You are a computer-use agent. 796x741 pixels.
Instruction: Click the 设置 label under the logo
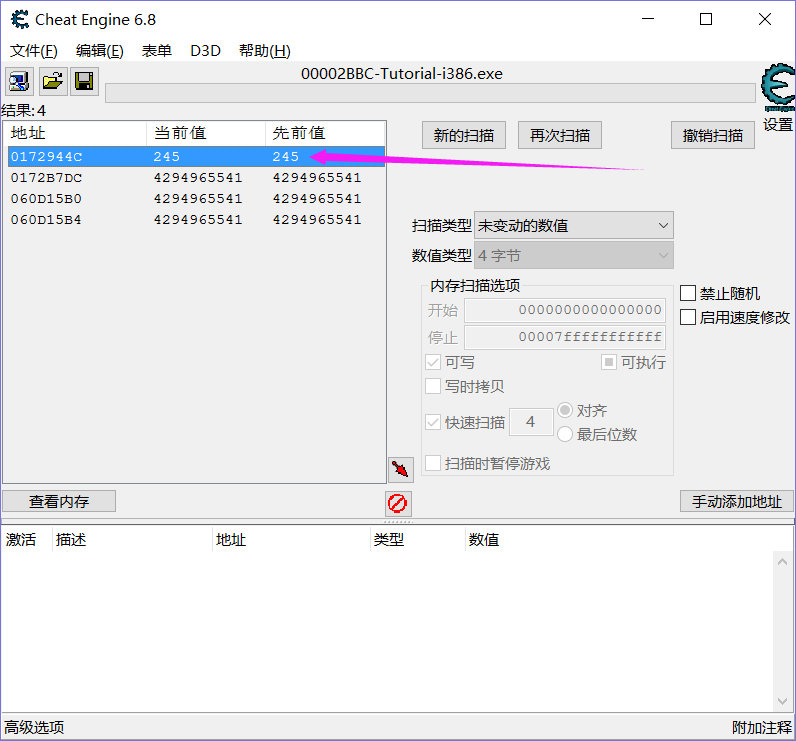click(x=778, y=124)
